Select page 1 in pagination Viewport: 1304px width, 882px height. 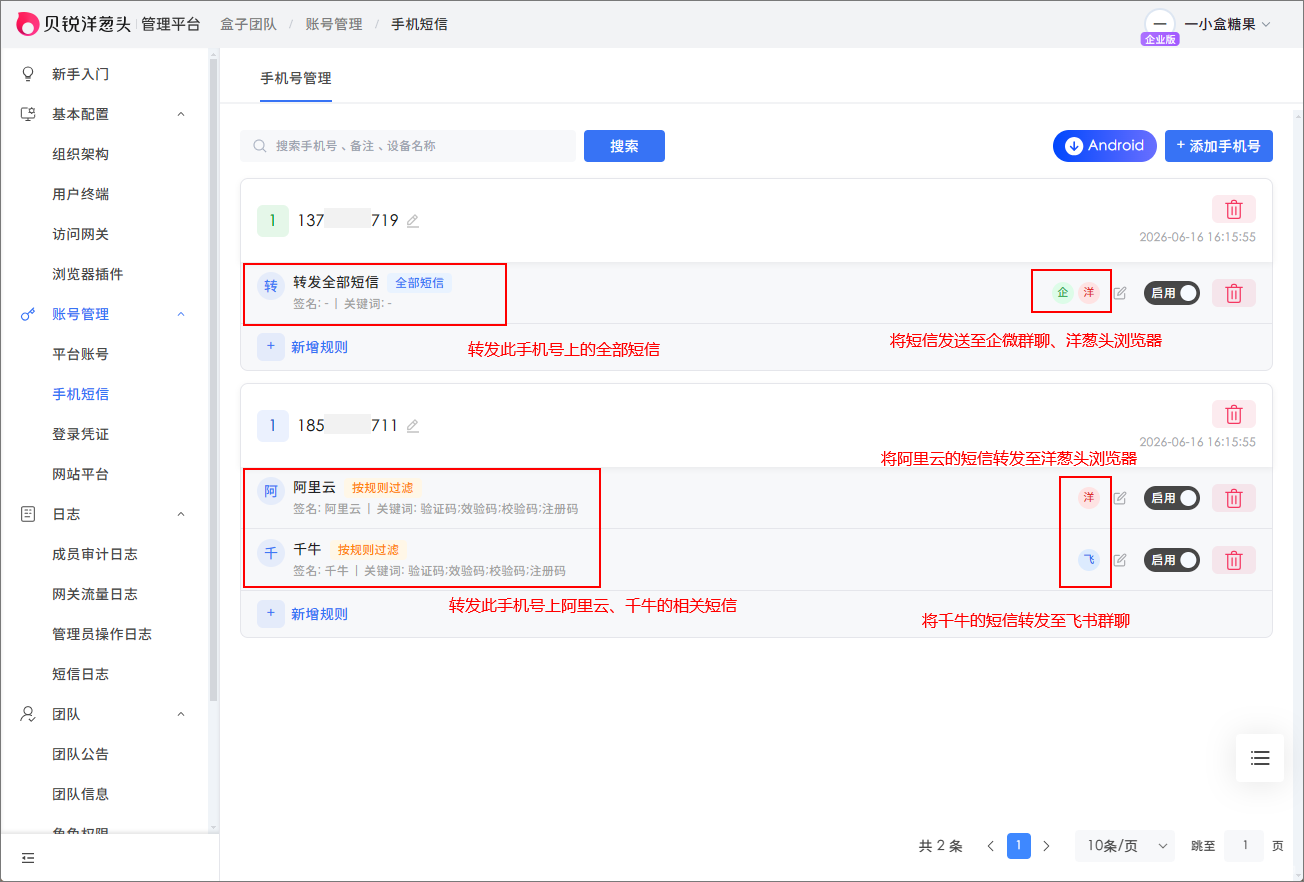[1018, 846]
